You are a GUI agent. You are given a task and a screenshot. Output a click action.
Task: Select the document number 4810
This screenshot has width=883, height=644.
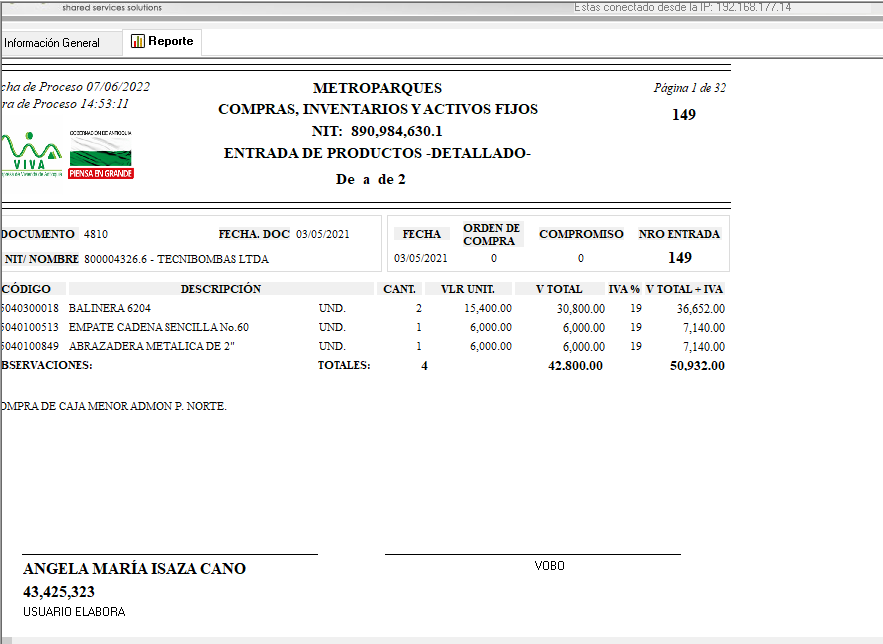tap(96, 234)
